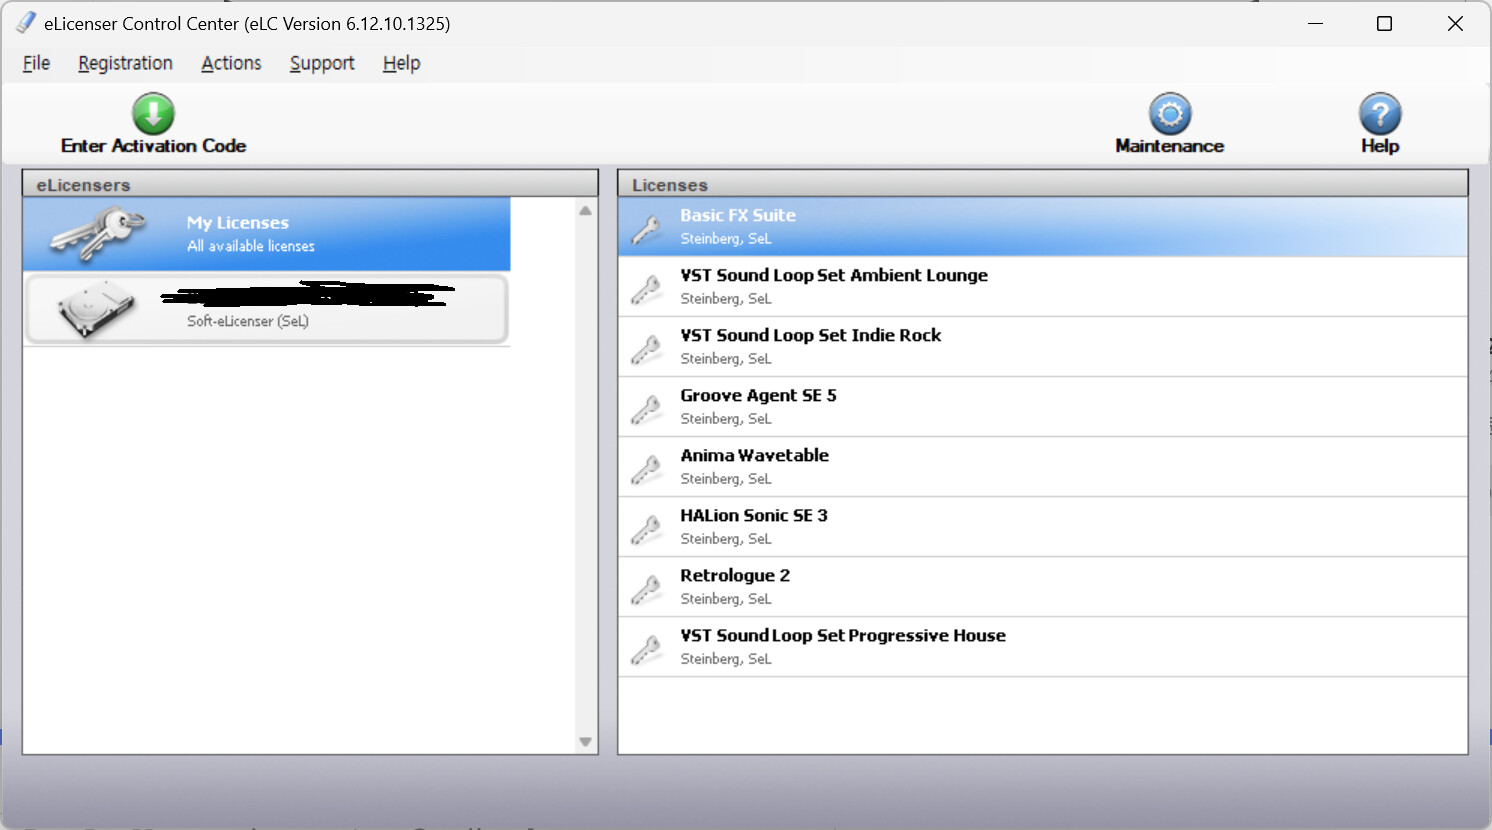Select the Retrologue 2 license name
Viewport: 1492px width, 830px height.
click(735, 575)
